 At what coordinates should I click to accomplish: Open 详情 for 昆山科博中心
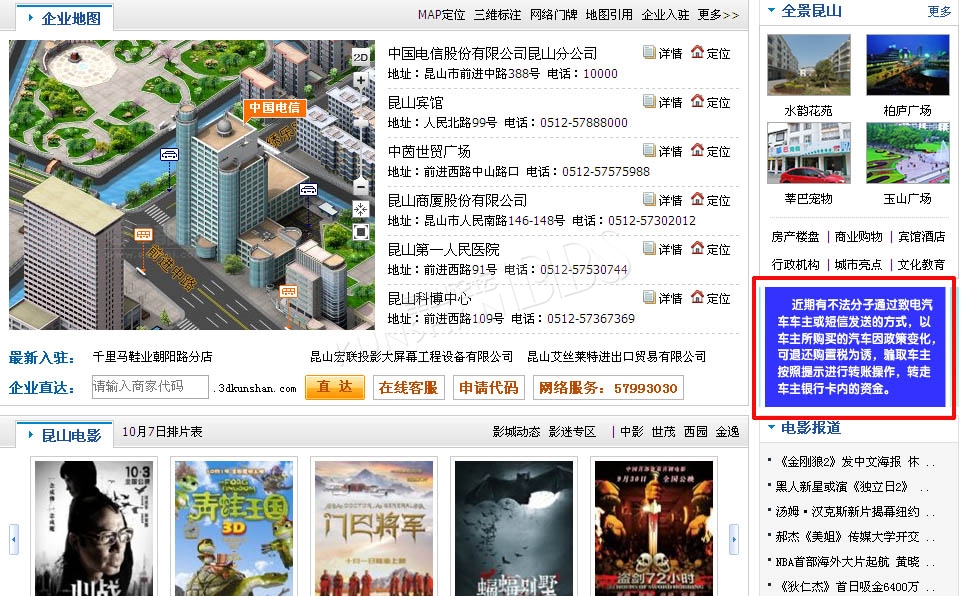point(663,298)
